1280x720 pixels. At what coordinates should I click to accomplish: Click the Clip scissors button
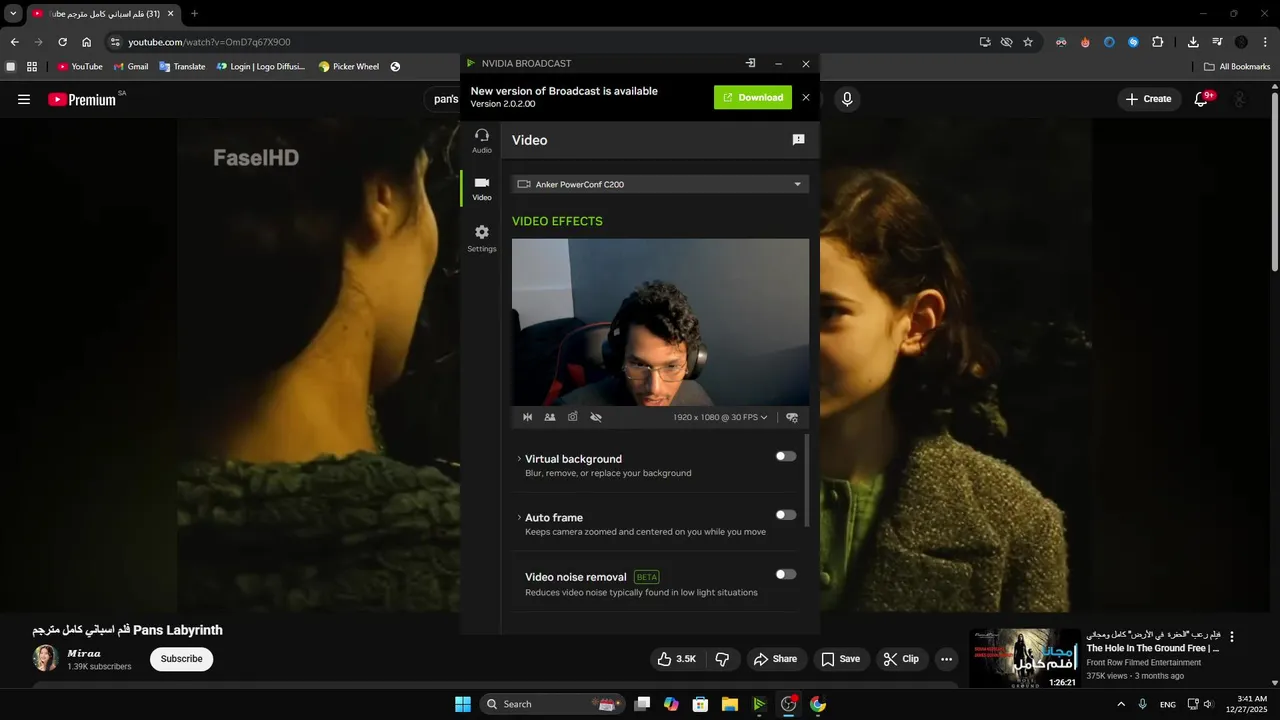point(901,659)
